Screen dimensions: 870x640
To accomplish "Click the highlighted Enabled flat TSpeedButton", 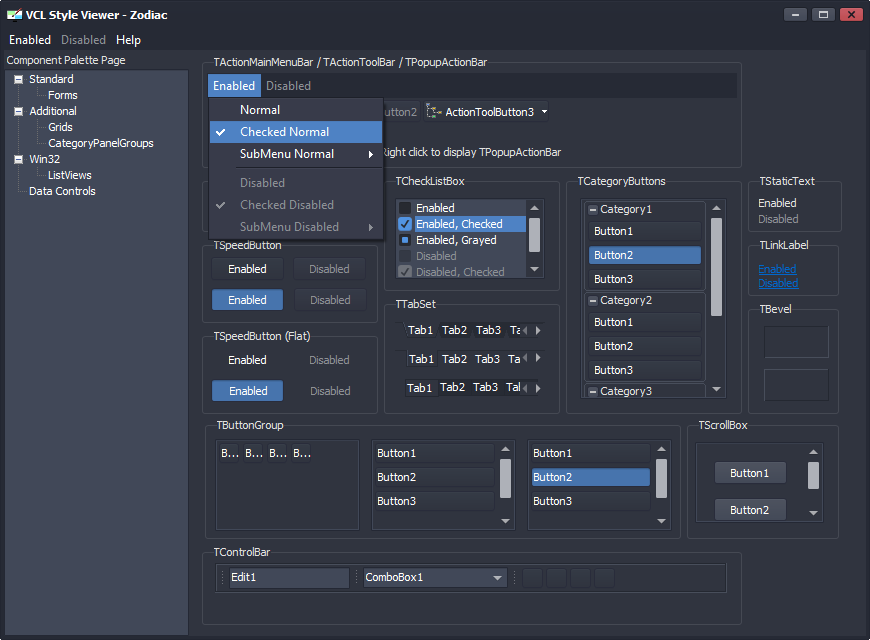I will click(x=247, y=391).
